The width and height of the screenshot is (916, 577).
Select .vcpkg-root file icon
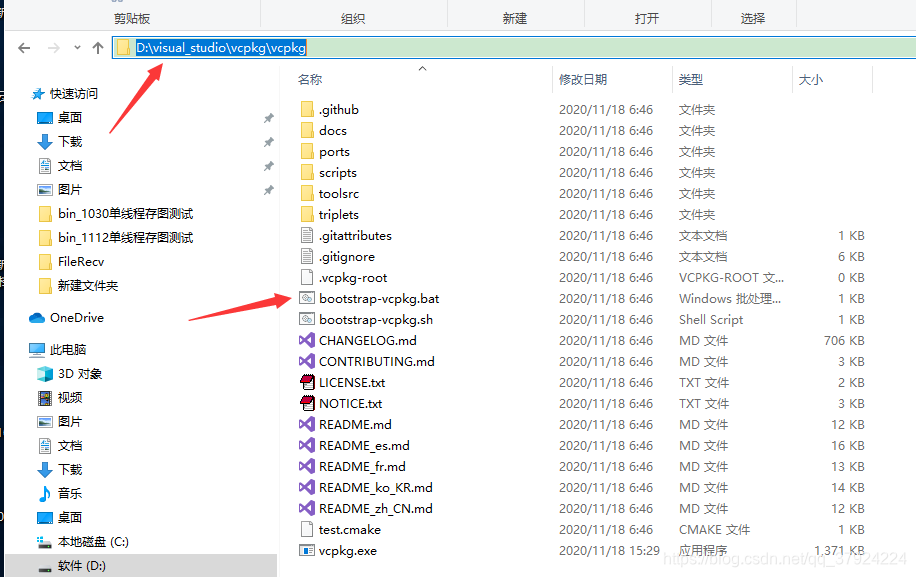pyautogui.click(x=307, y=277)
